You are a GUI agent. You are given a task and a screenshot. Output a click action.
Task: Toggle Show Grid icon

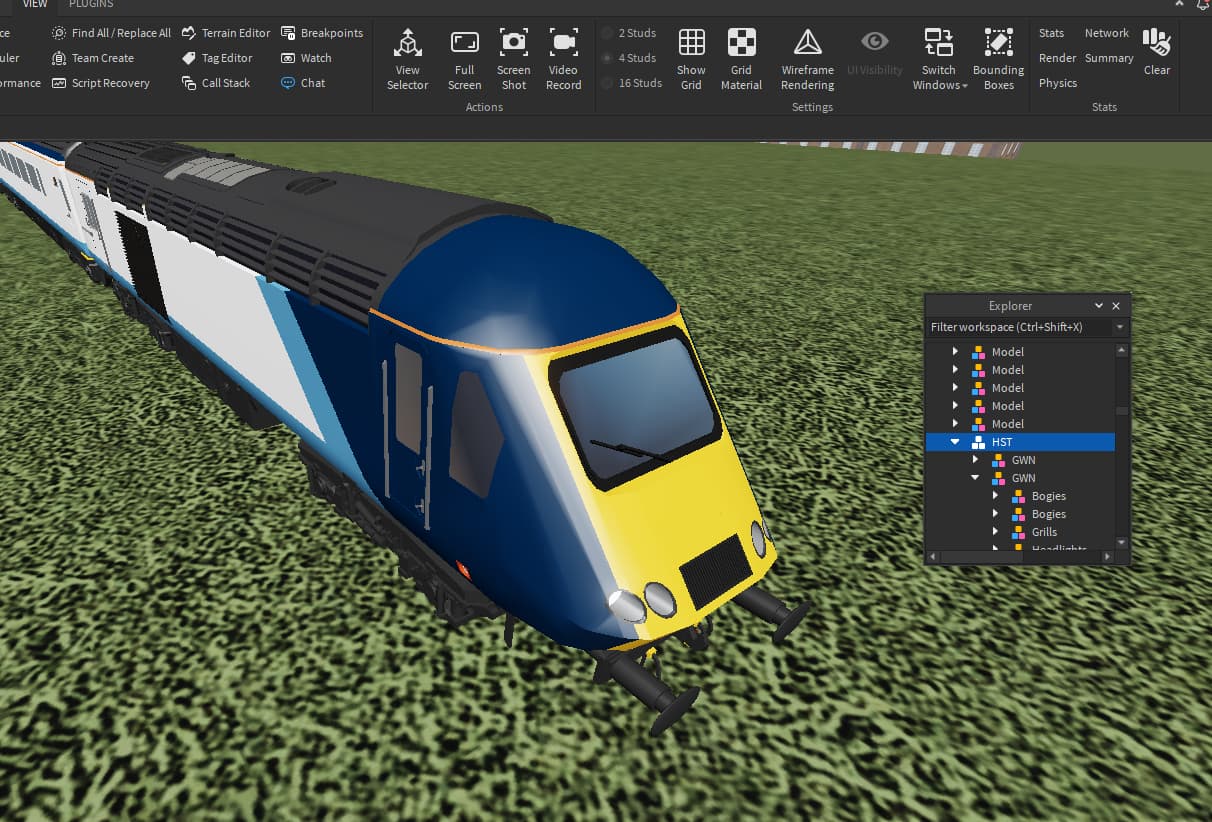pos(691,59)
